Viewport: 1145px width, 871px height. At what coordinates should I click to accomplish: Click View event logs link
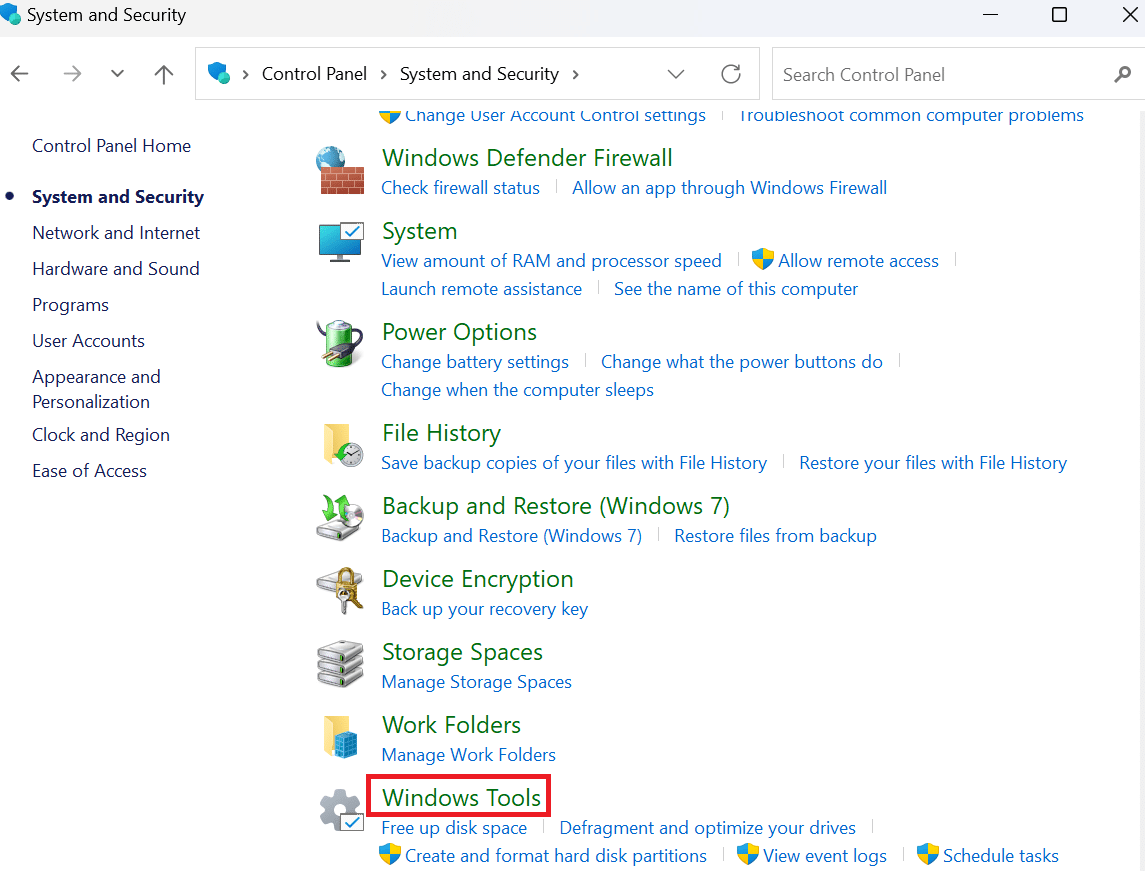(825, 856)
